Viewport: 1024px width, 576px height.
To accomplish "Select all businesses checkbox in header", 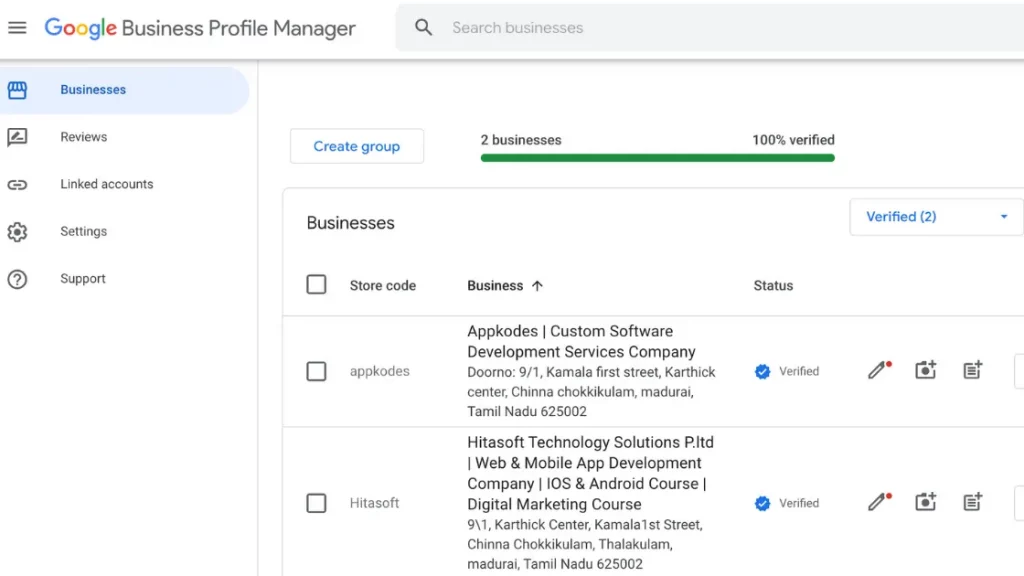I will point(316,285).
